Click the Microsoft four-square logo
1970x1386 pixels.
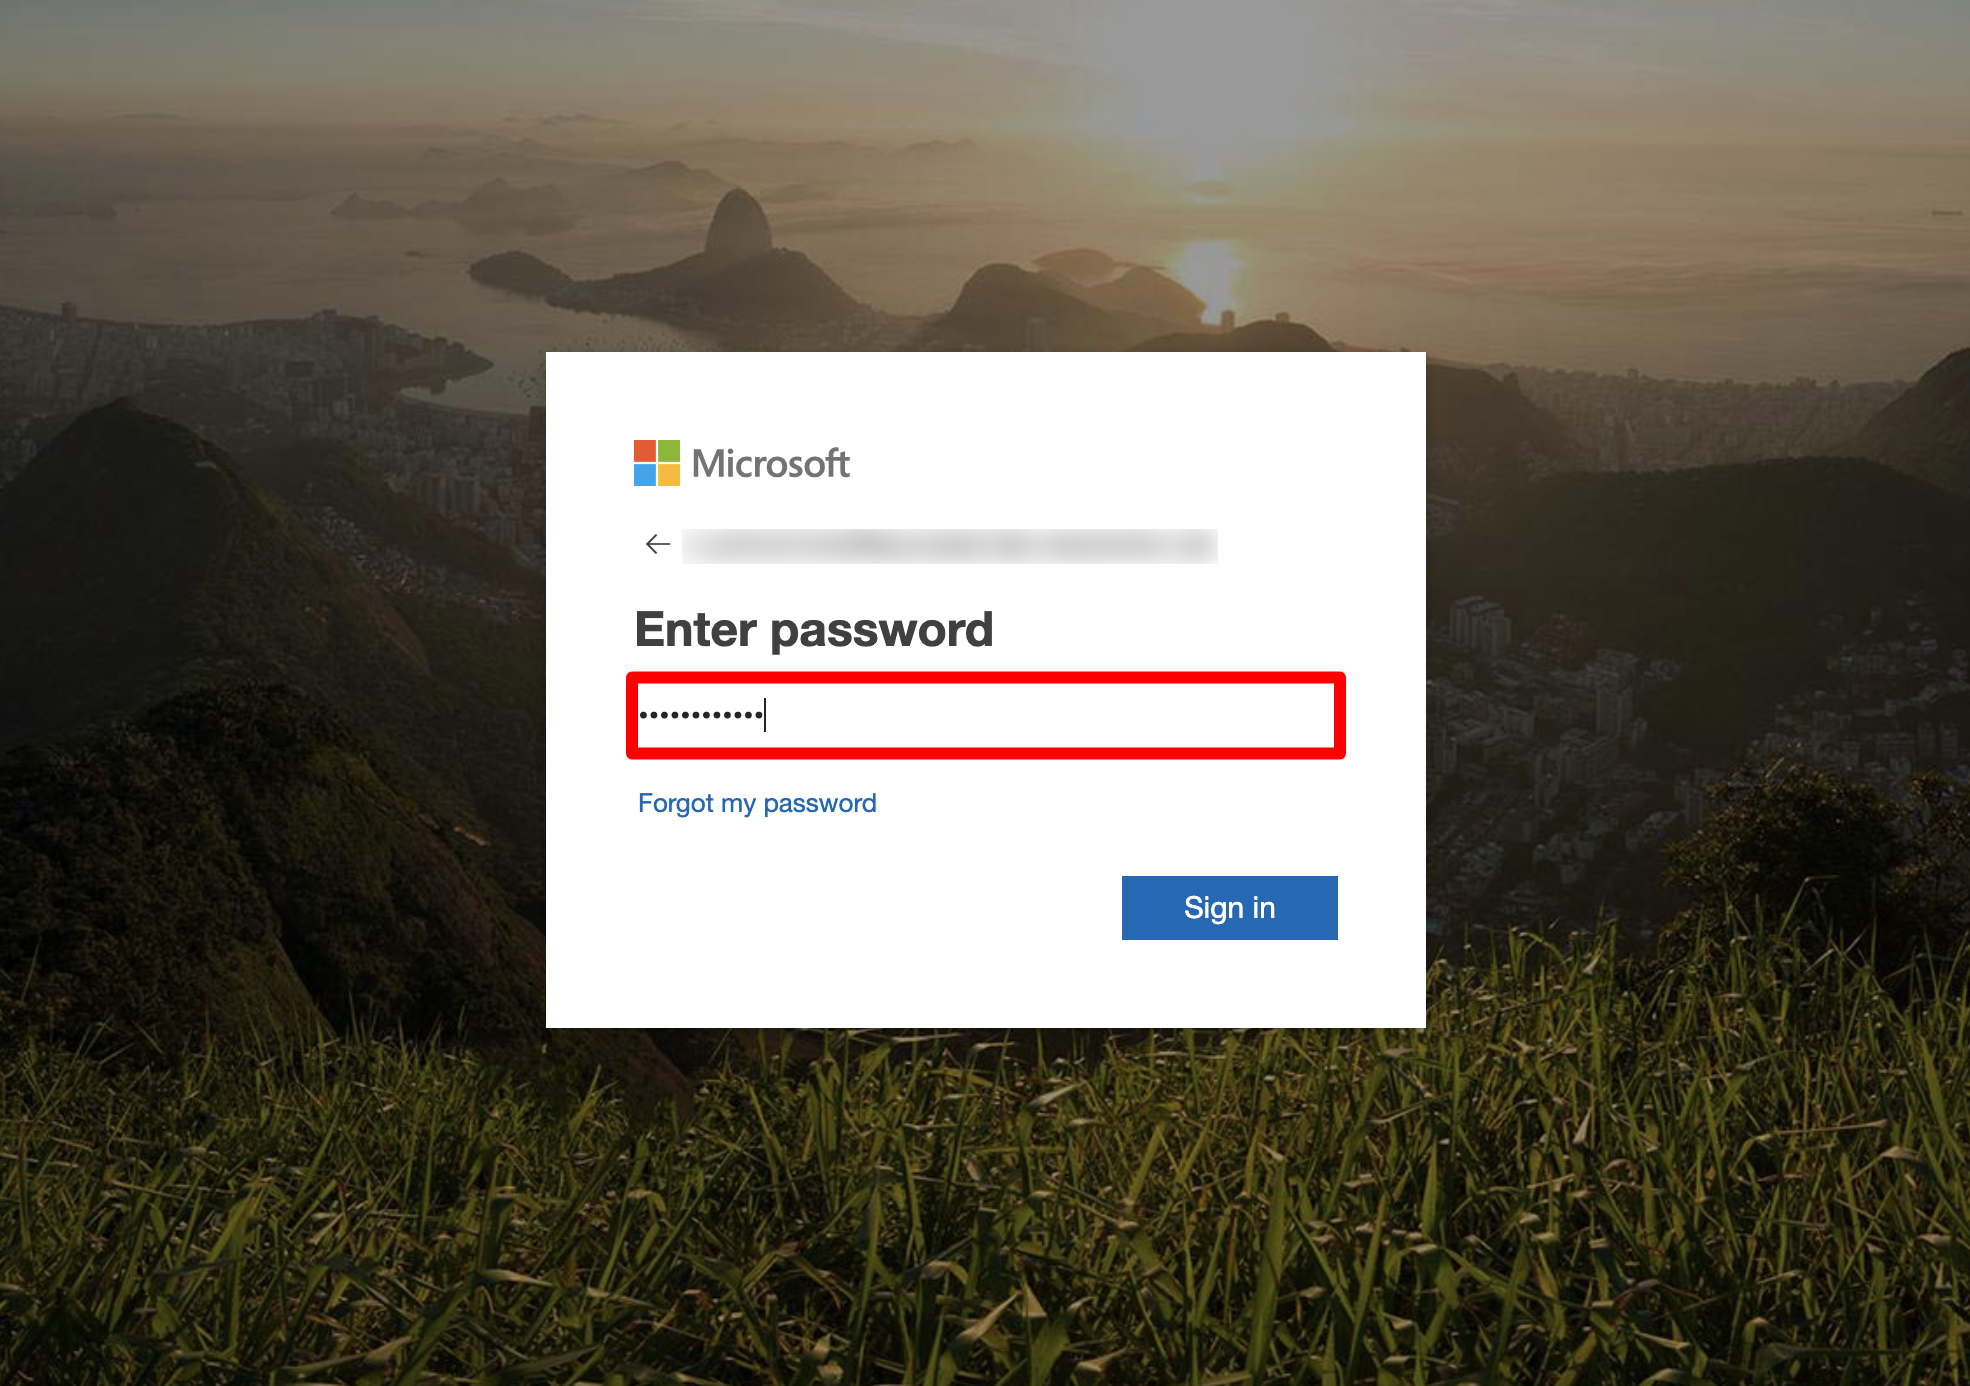tap(657, 463)
